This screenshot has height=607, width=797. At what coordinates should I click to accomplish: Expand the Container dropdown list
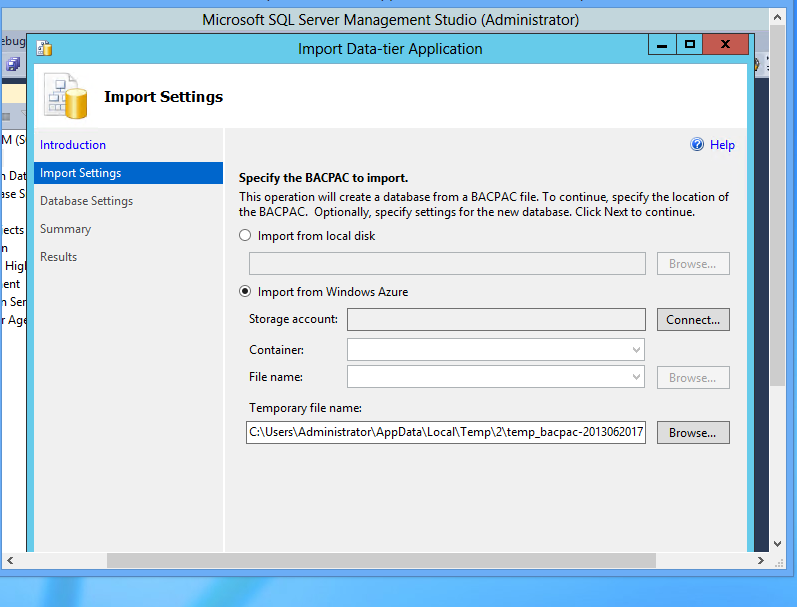(x=636, y=350)
